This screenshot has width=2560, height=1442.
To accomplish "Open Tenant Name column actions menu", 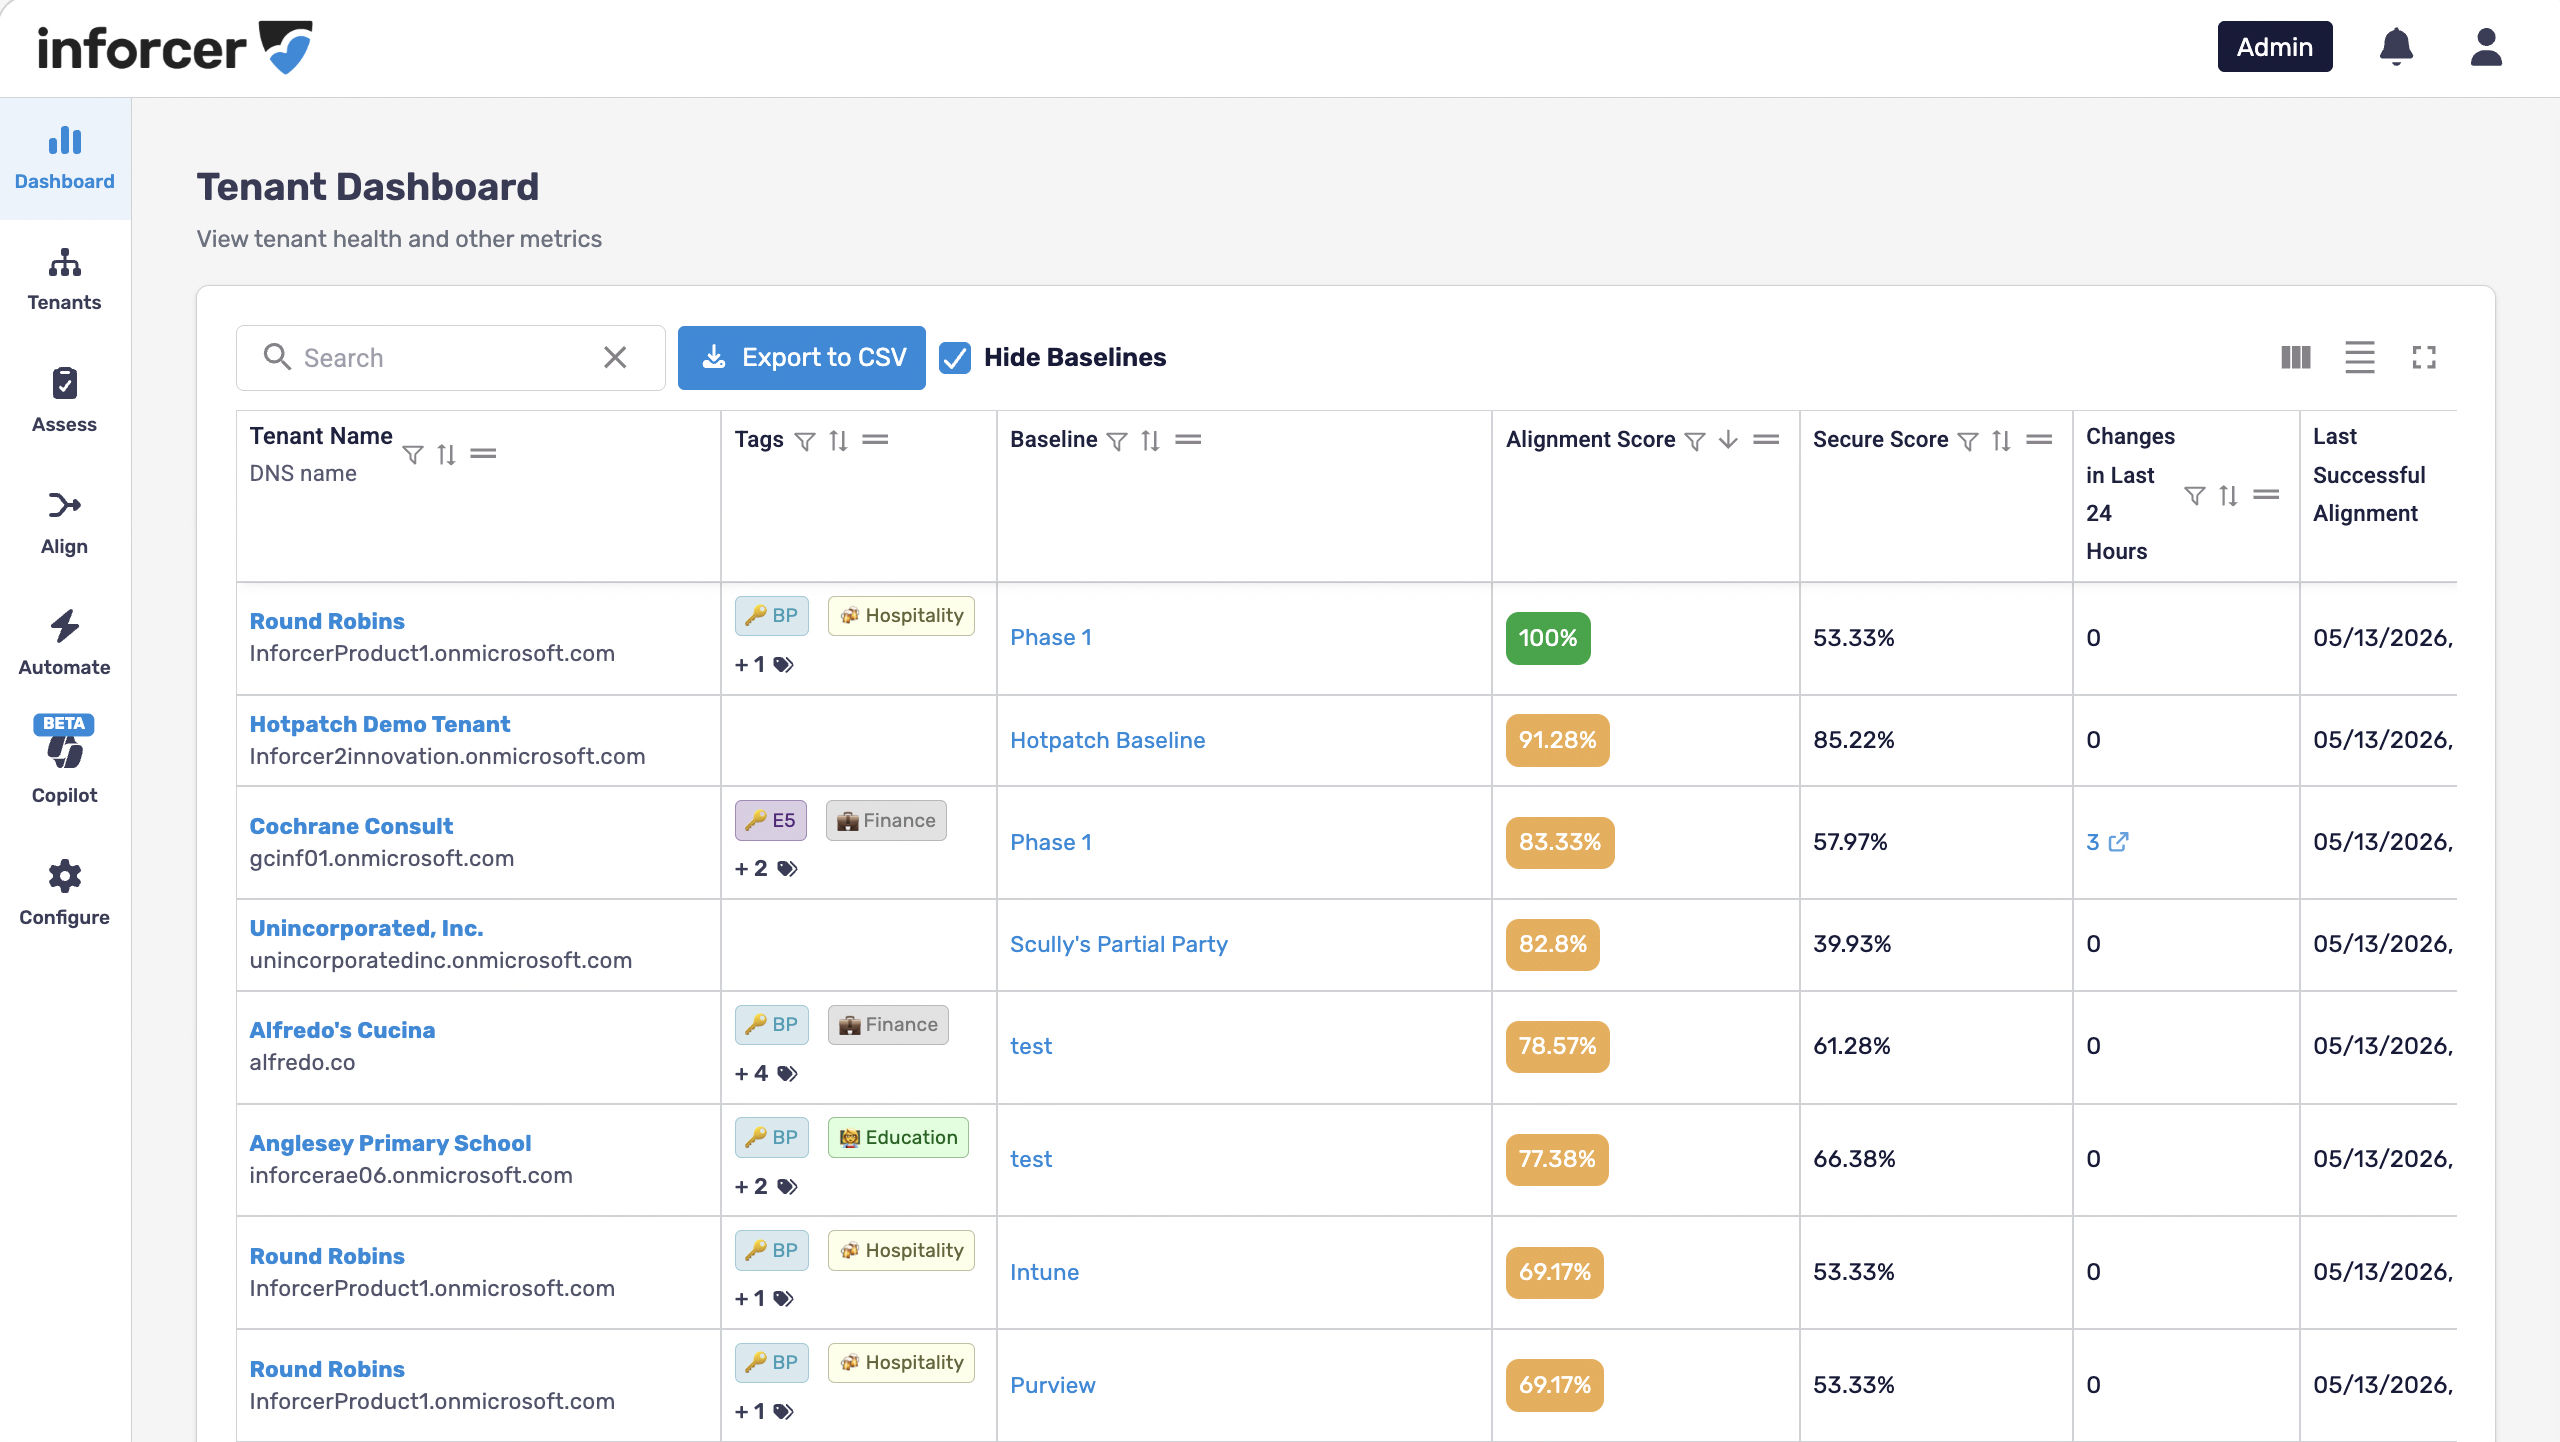I will [484, 454].
